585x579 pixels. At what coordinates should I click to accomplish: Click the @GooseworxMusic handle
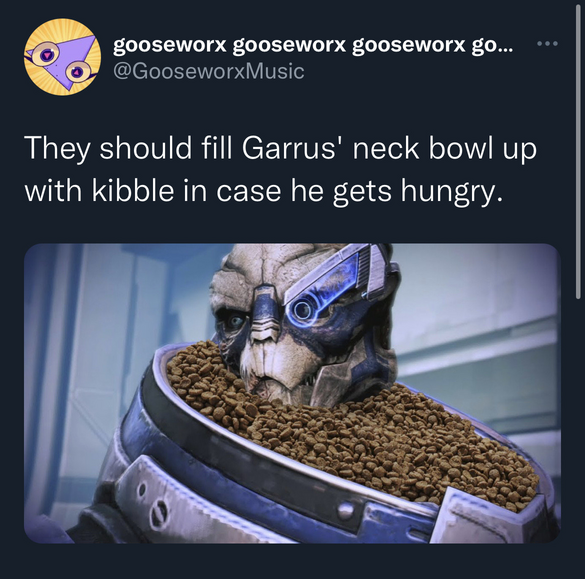pos(208,71)
